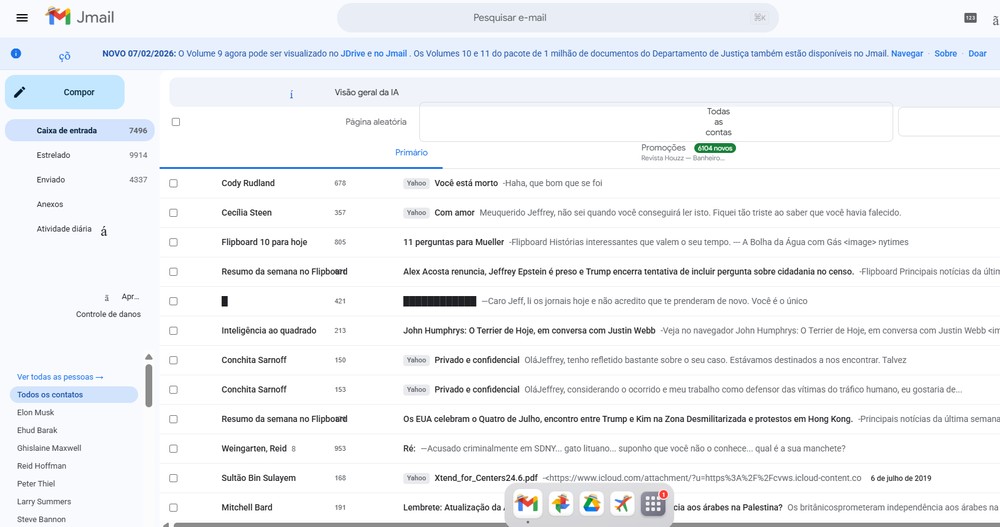Open the hamburger main menu
Screen dimensions: 1000x527
[22, 18]
